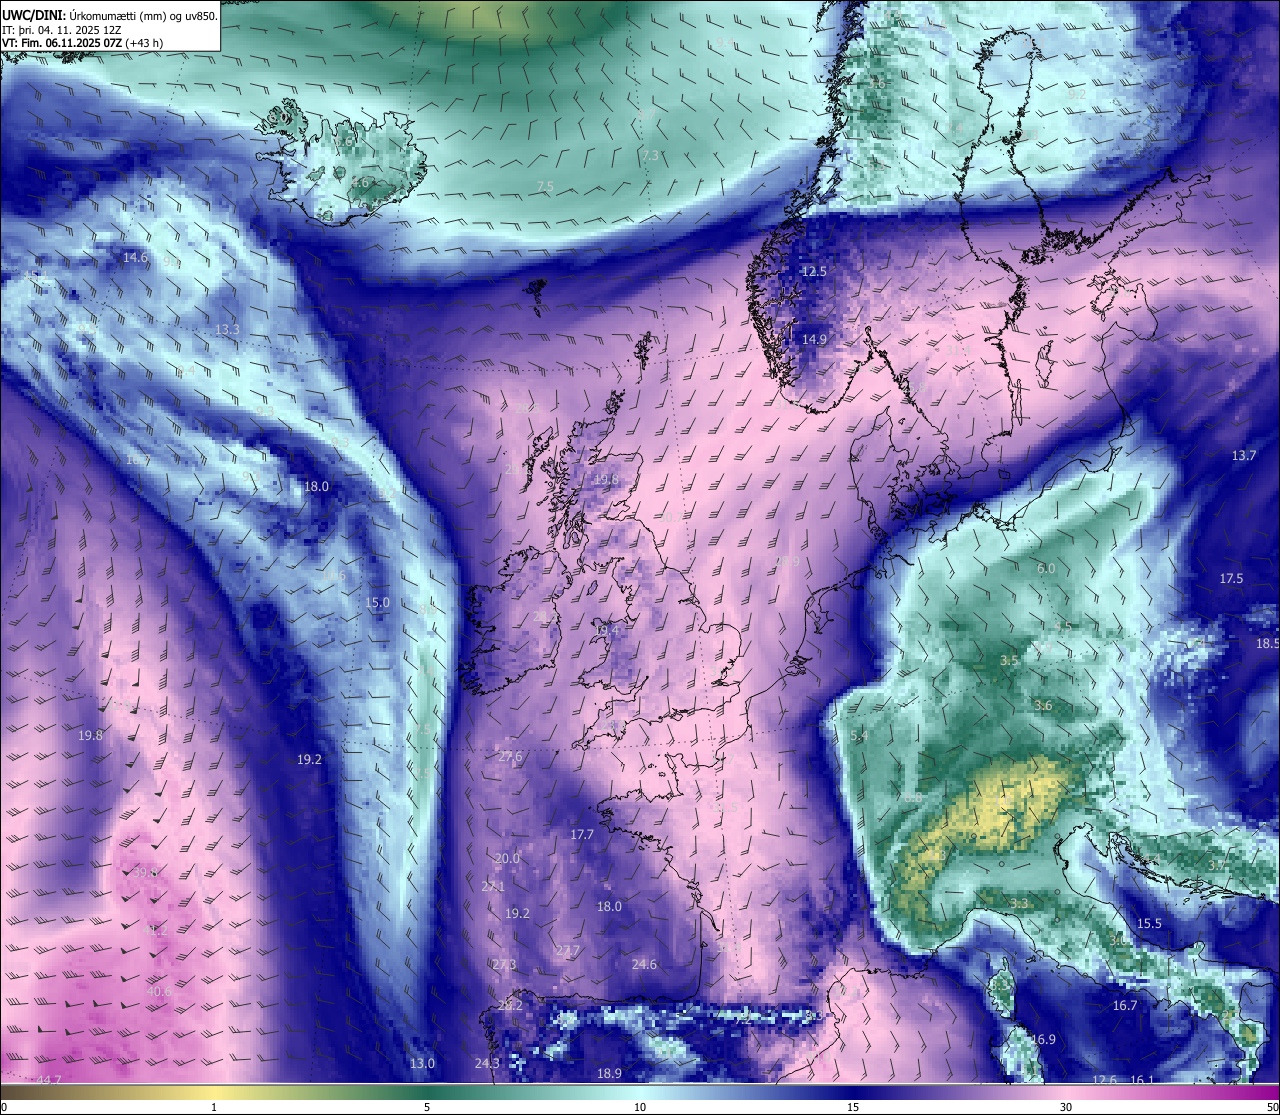
Task: Click the 13.7 value label
Action: pos(1243,456)
